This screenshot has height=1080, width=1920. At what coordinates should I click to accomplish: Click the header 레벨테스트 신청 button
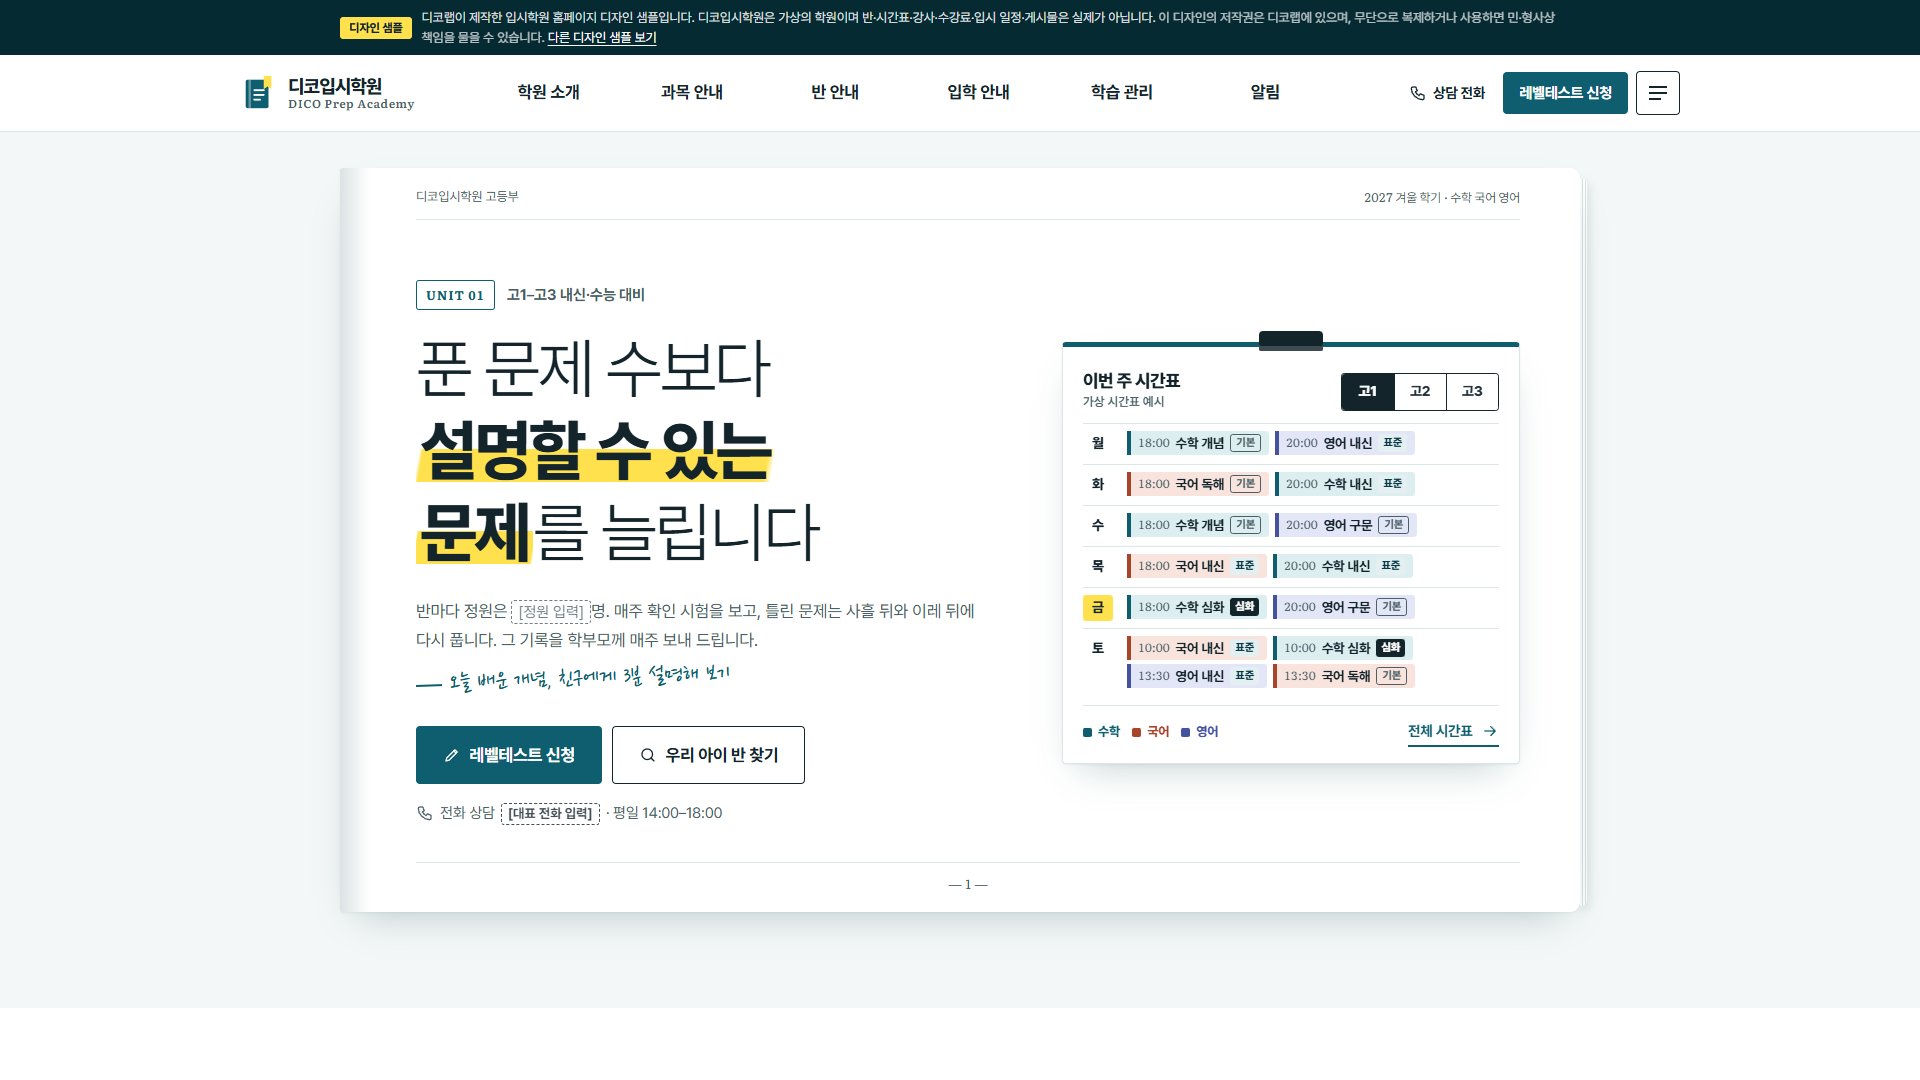click(x=1565, y=93)
